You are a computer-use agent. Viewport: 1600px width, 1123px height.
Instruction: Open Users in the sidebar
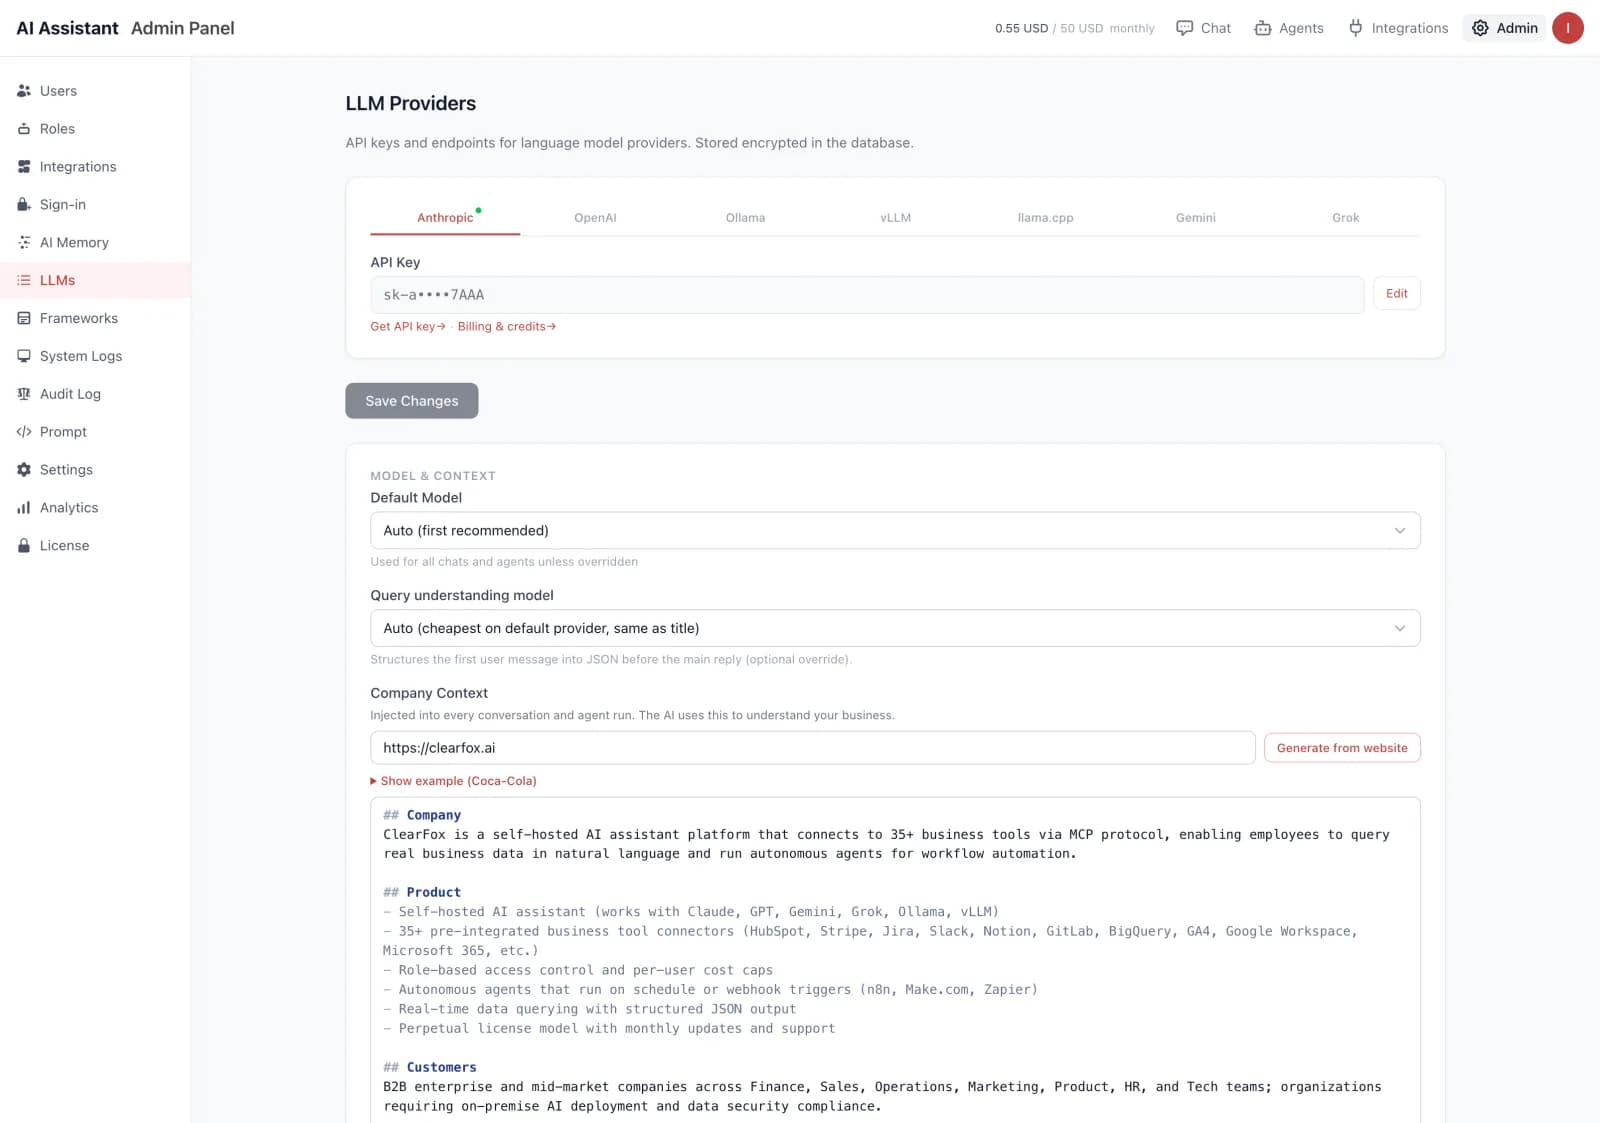(x=95, y=91)
